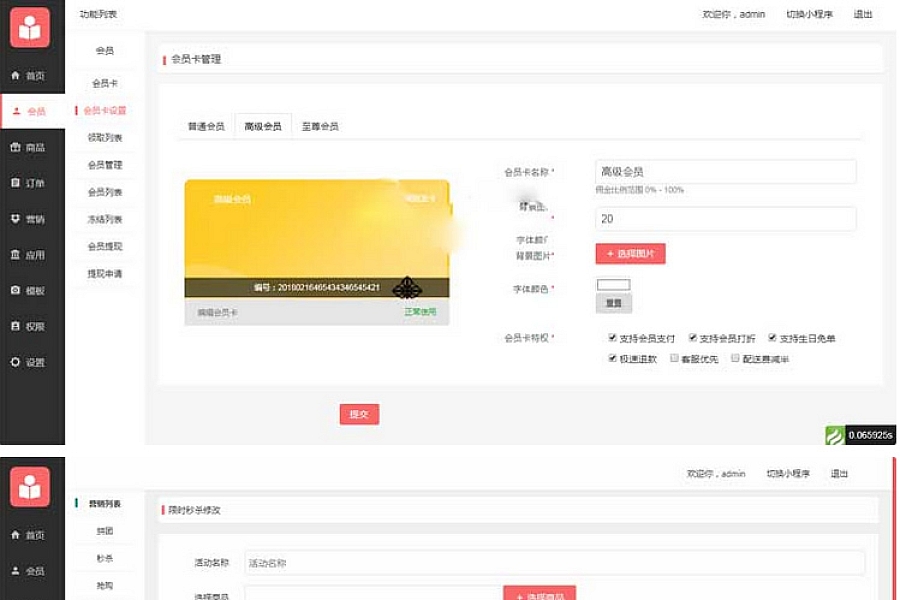The image size is (900, 600).
Task: Click the red logo above the 会员卡管理 sidebar
Action: (30, 28)
